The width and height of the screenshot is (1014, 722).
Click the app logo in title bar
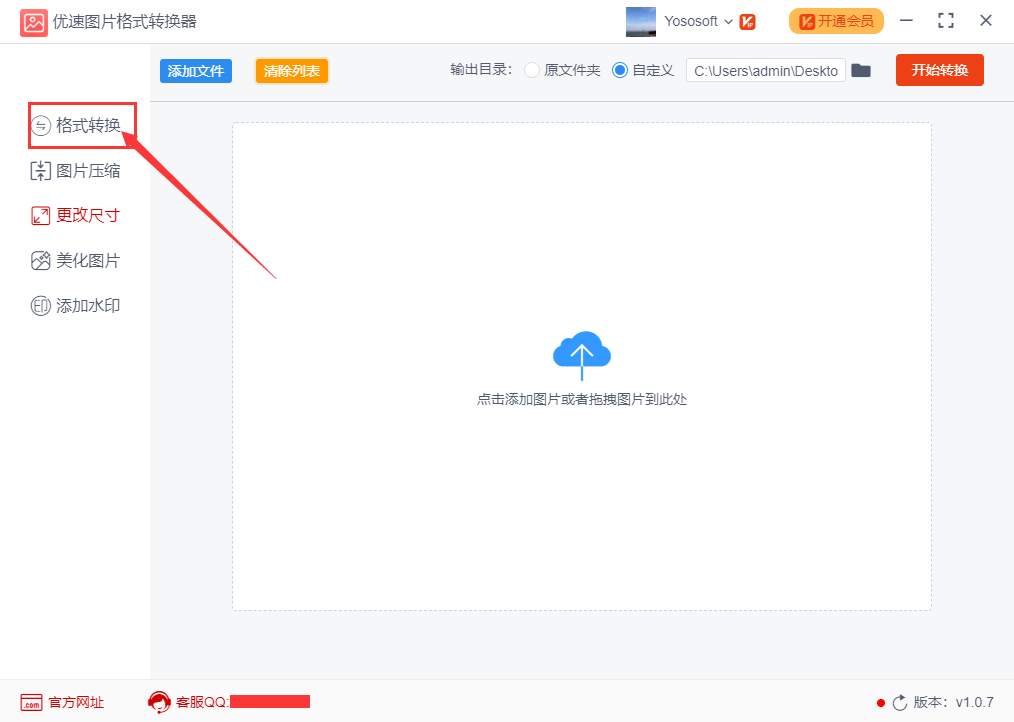[x=34, y=23]
